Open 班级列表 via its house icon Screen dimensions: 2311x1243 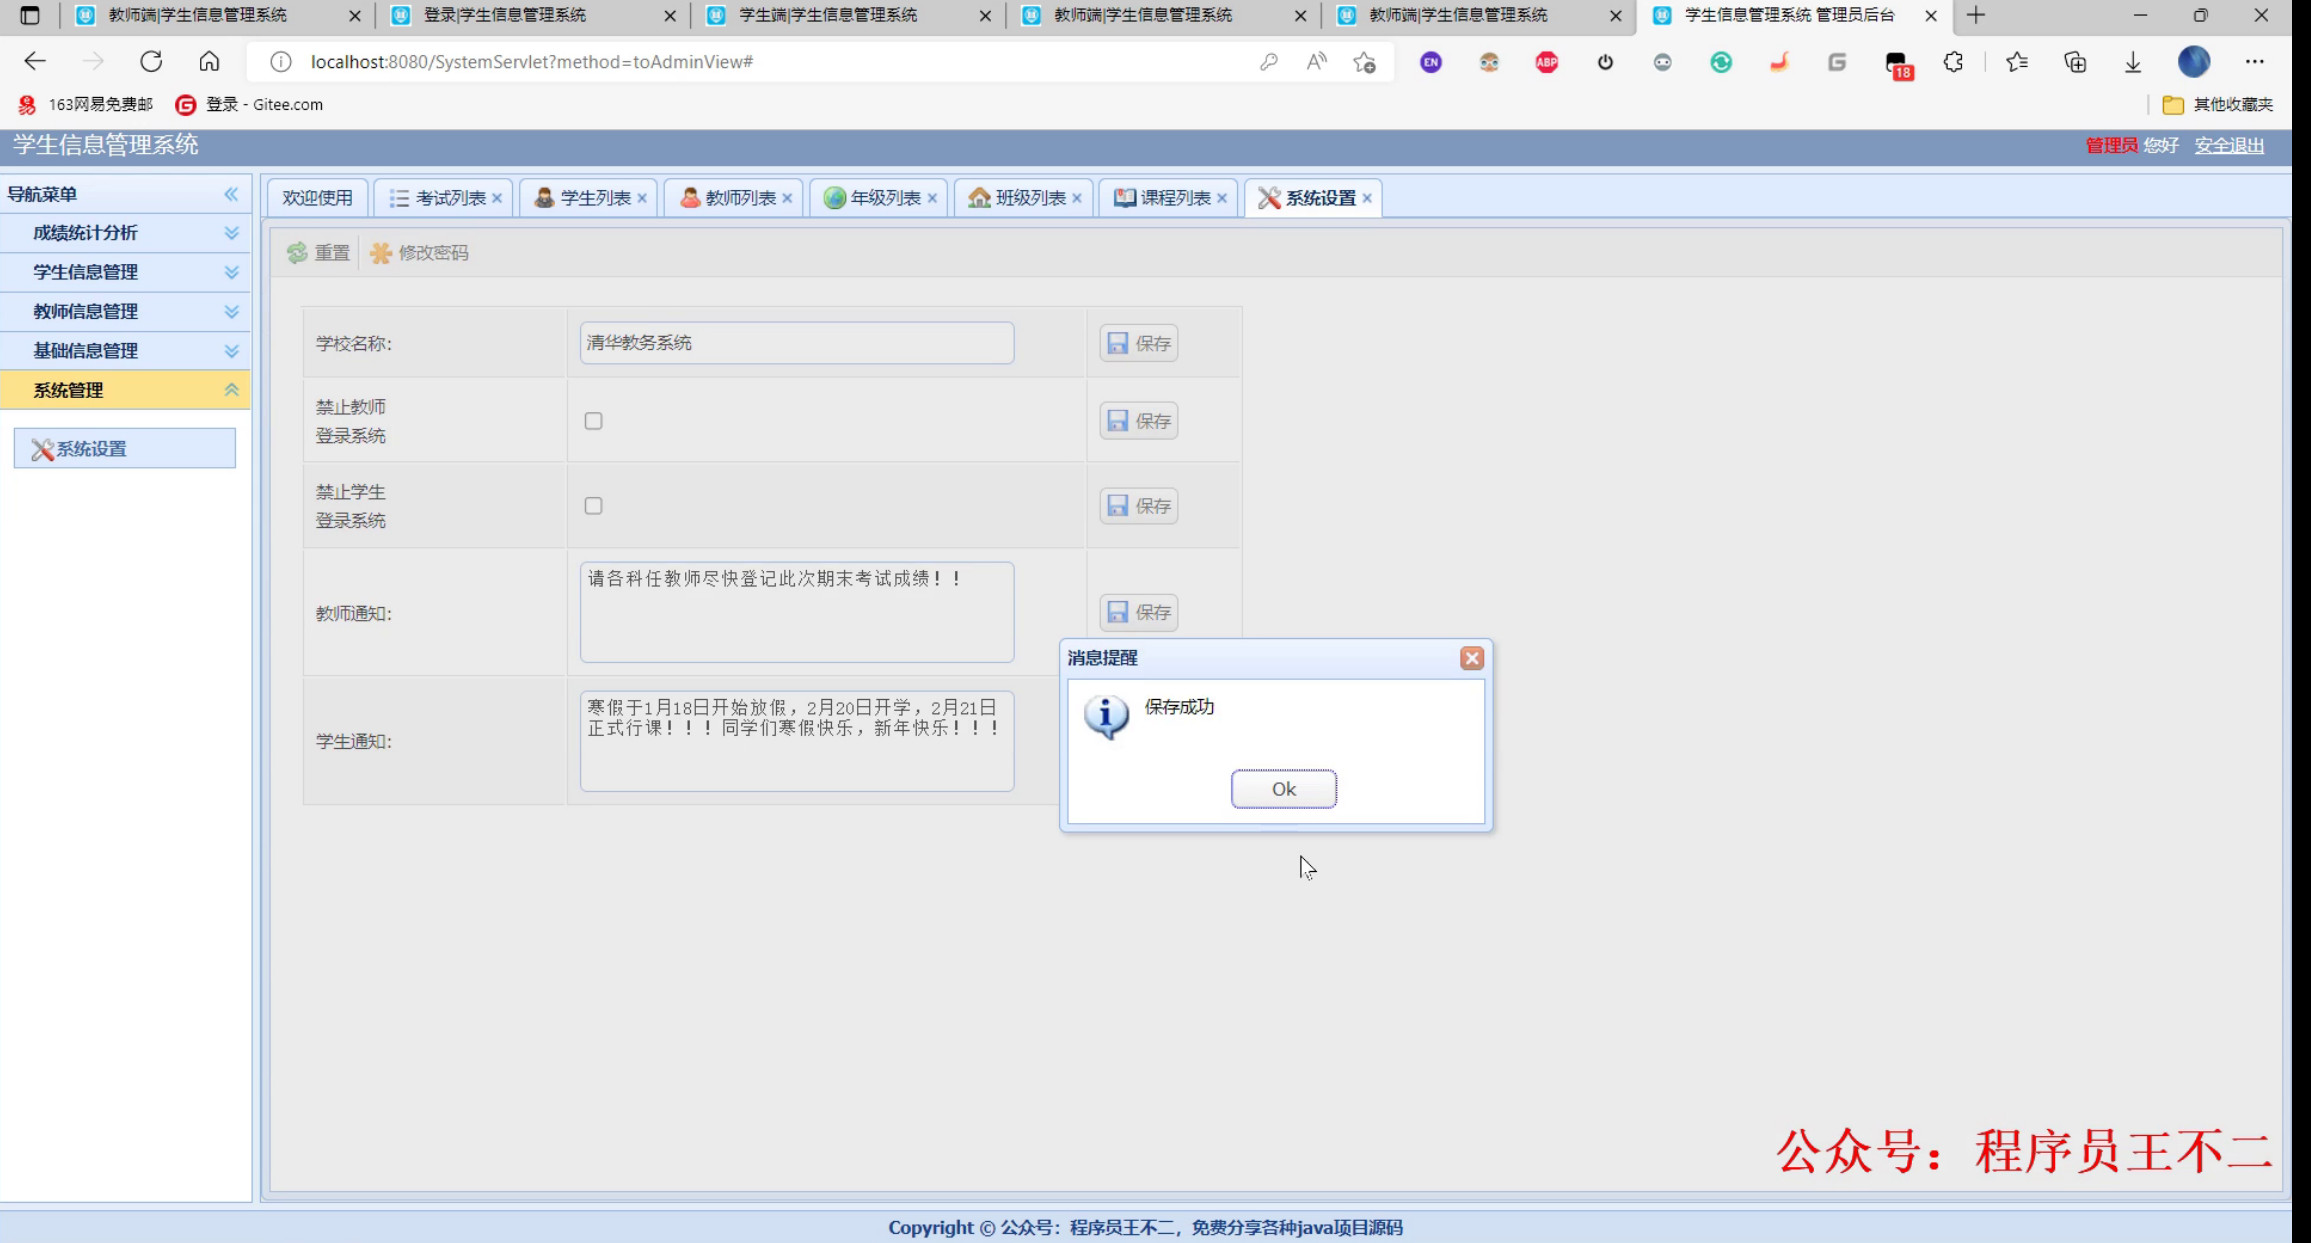pos(978,197)
